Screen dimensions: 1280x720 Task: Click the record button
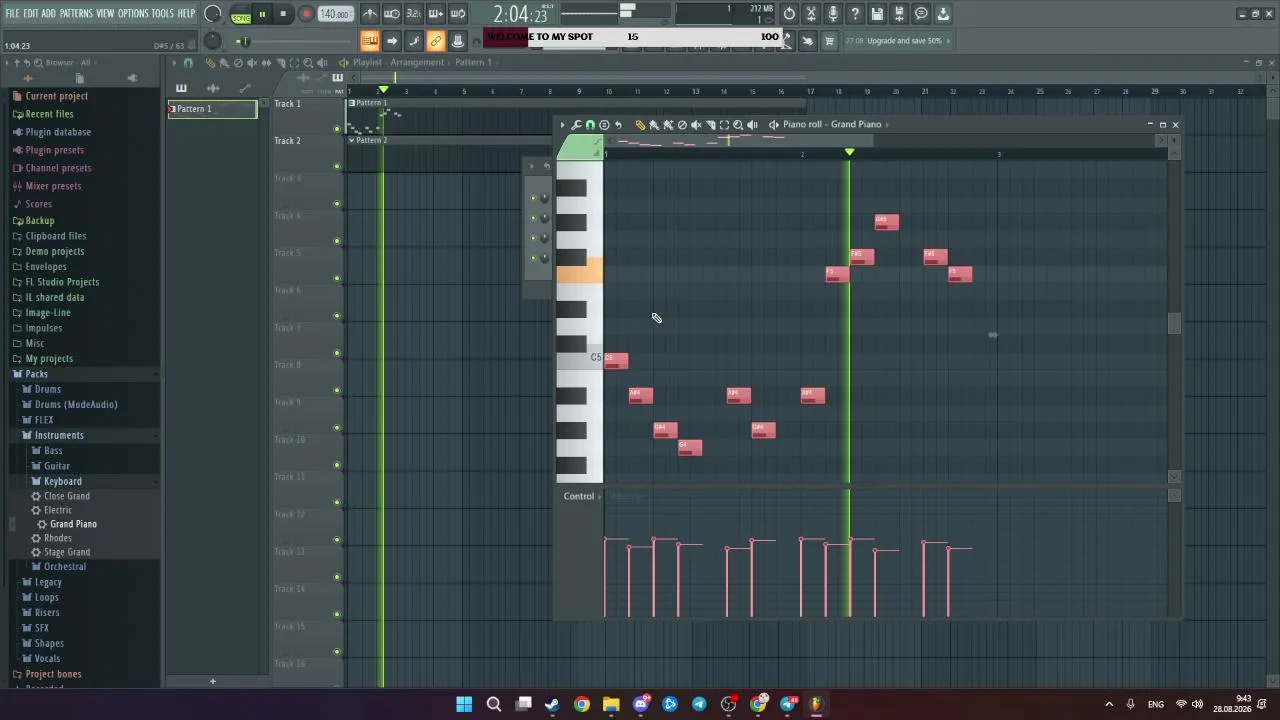point(306,14)
